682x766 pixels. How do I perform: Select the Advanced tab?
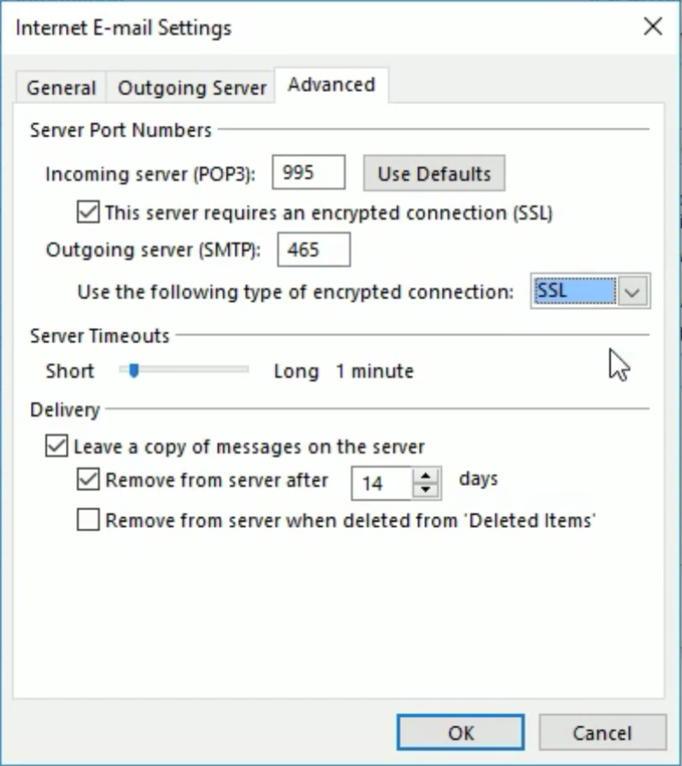click(x=331, y=85)
